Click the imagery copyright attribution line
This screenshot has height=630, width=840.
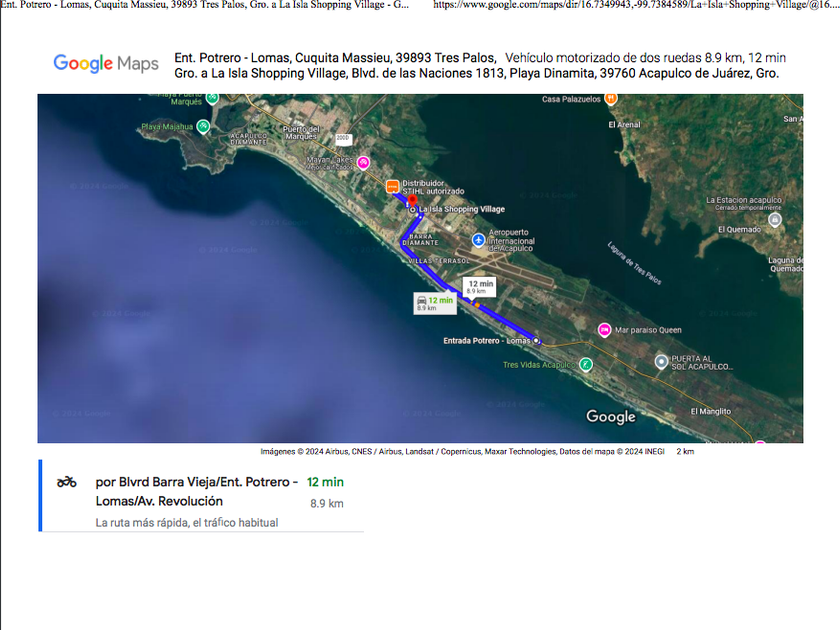[x=462, y=452]
